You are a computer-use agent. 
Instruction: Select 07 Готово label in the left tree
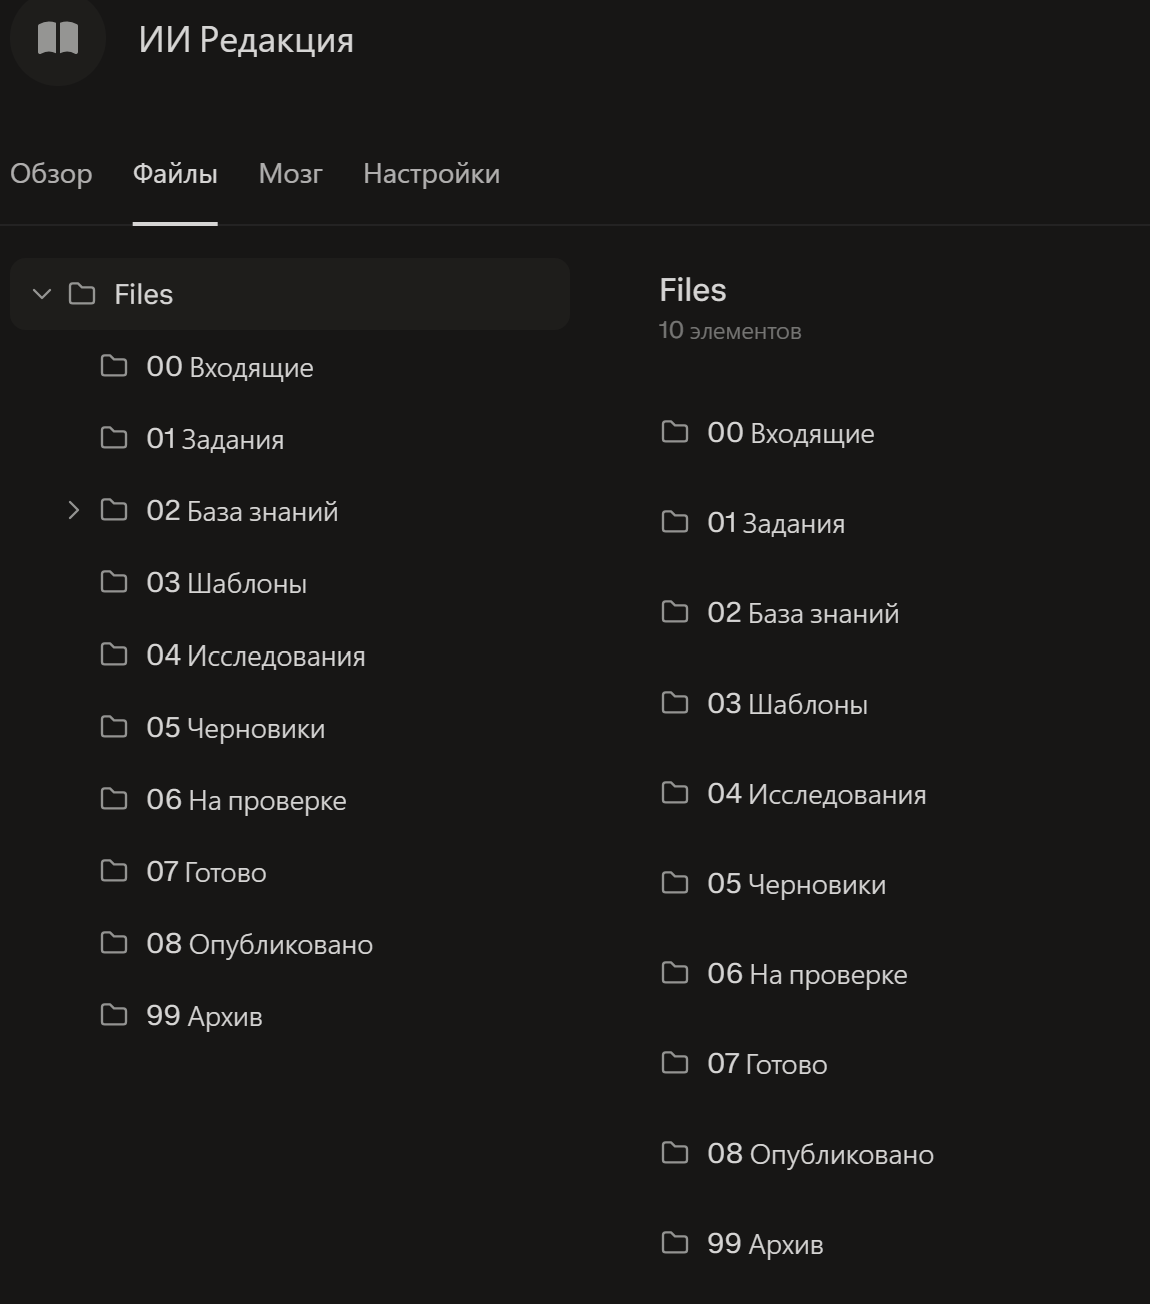[206, 872]
